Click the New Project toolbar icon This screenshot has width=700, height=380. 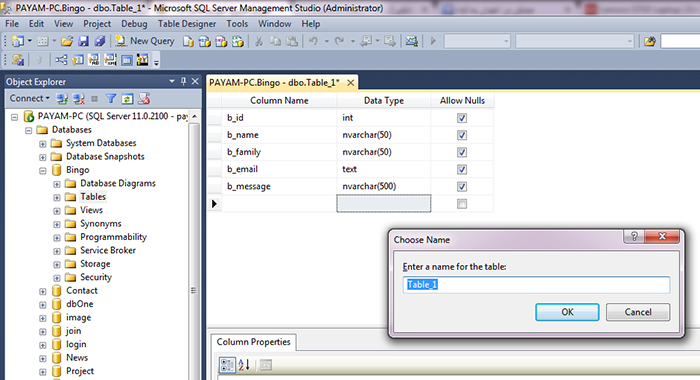[18, 41]
